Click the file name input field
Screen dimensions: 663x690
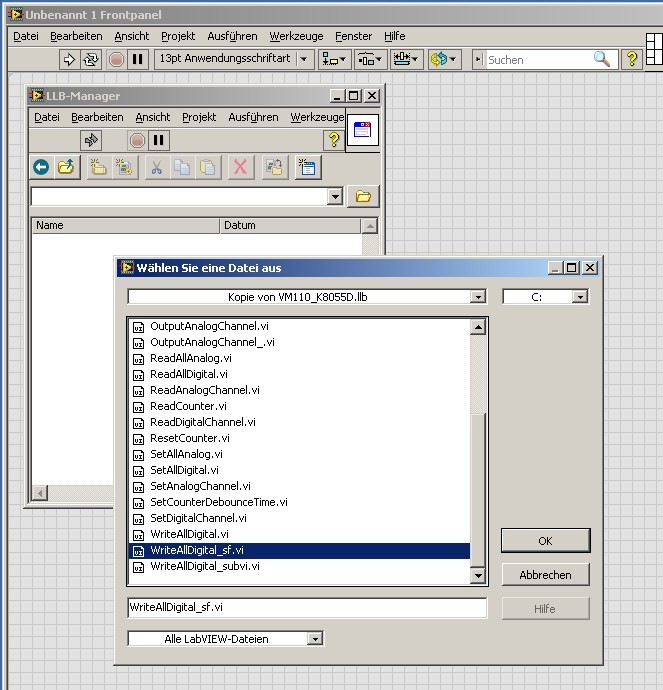tap(307, 607)
